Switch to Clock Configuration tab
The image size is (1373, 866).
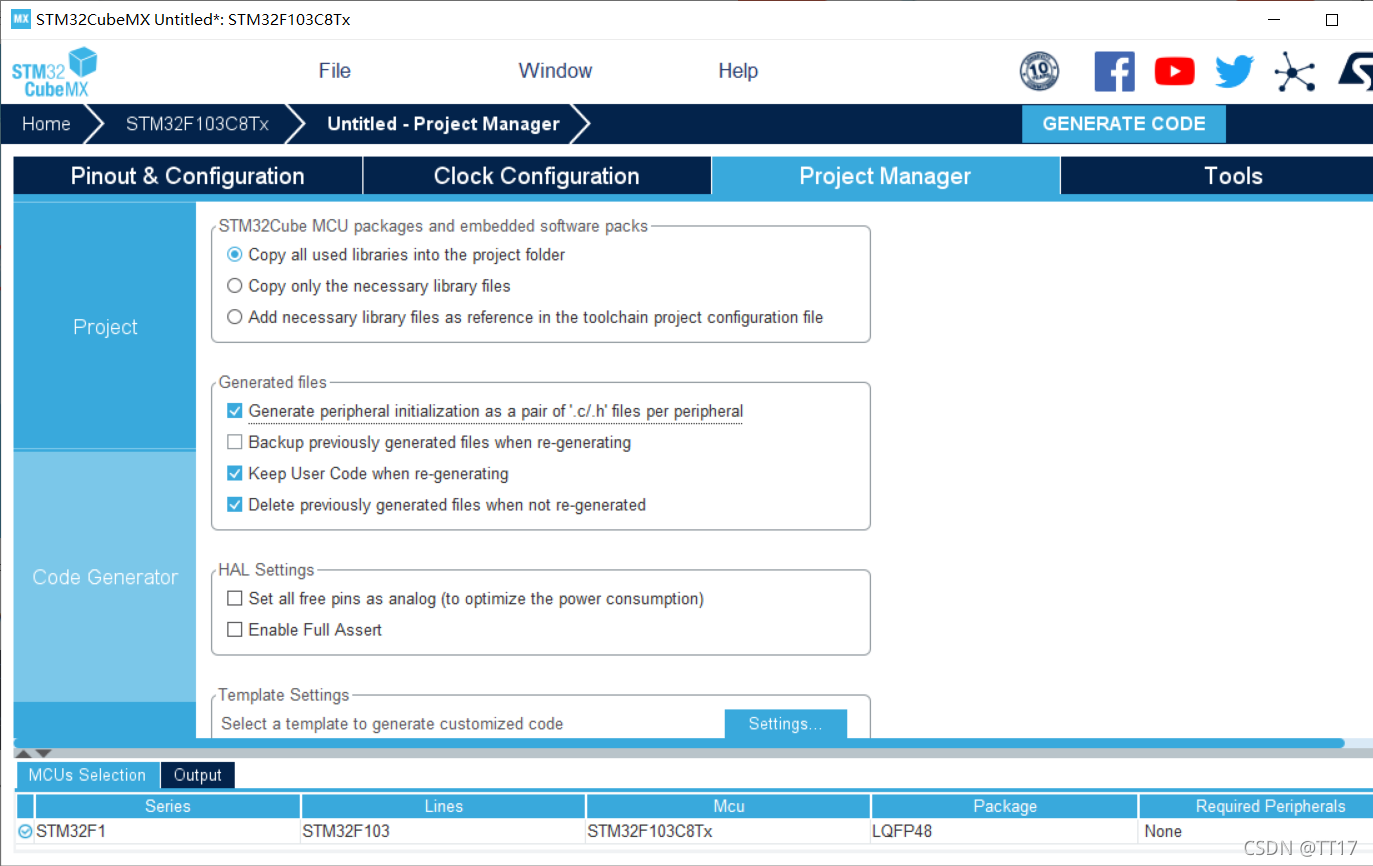tap(537, 176)
